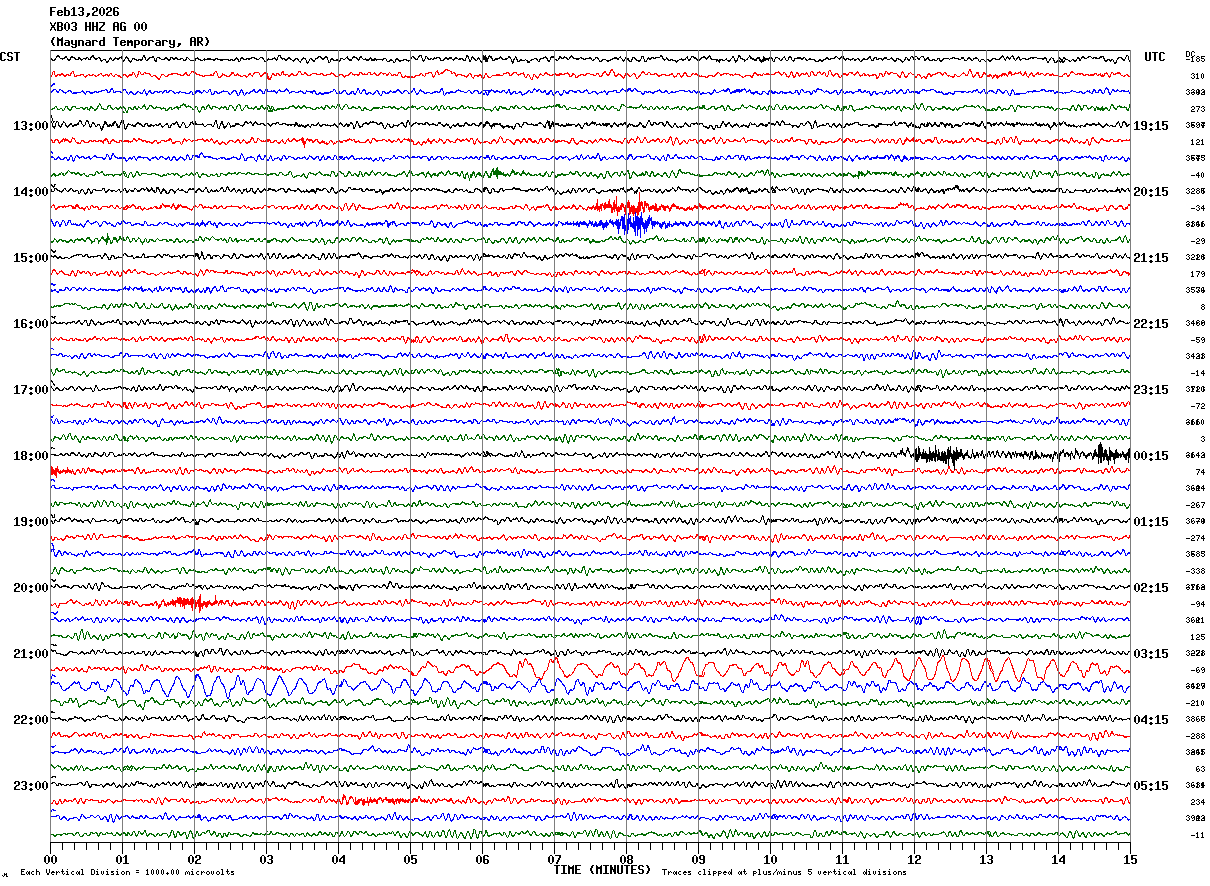Viewport: 1210px width, 886px height.
Task: Click the 18:00 CST hour label
Action: click(30, 456)
